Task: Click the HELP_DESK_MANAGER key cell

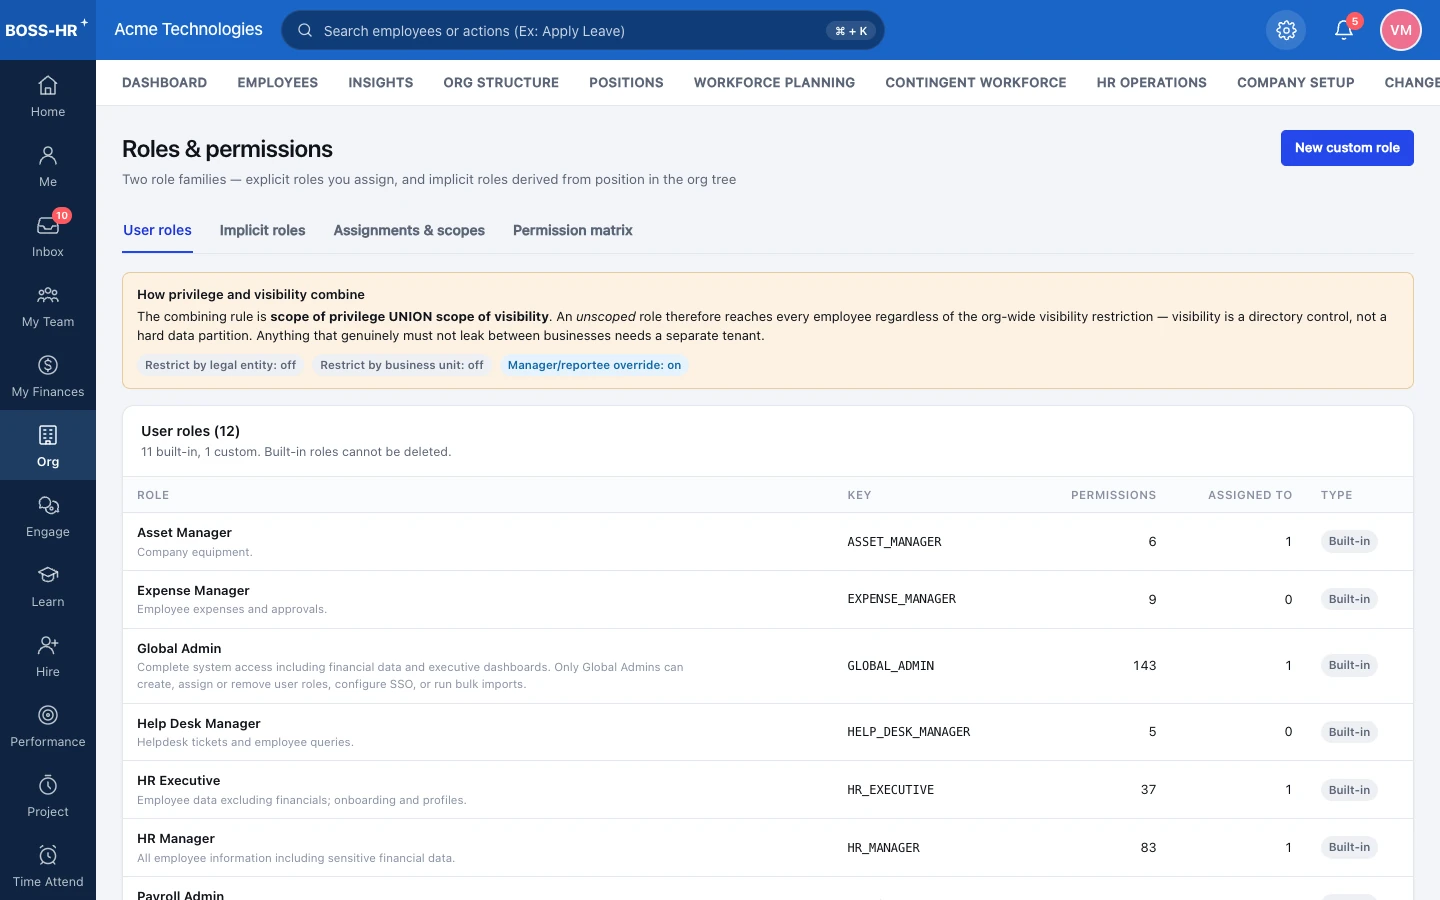Action: point(909,732)
